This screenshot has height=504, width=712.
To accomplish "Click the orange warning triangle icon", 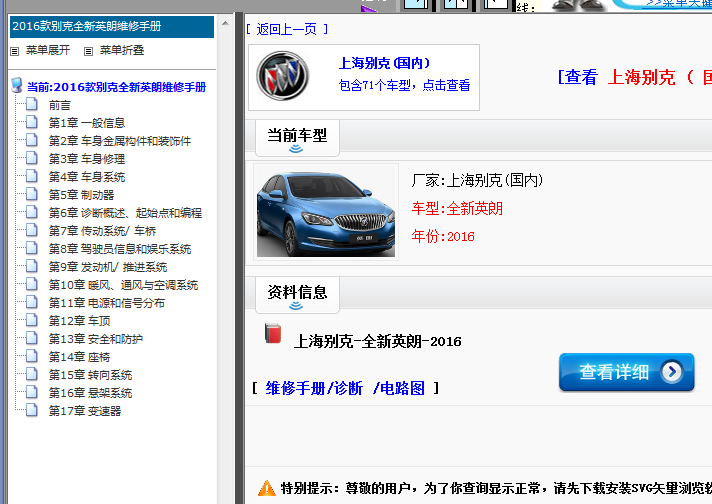I will 267,488.
